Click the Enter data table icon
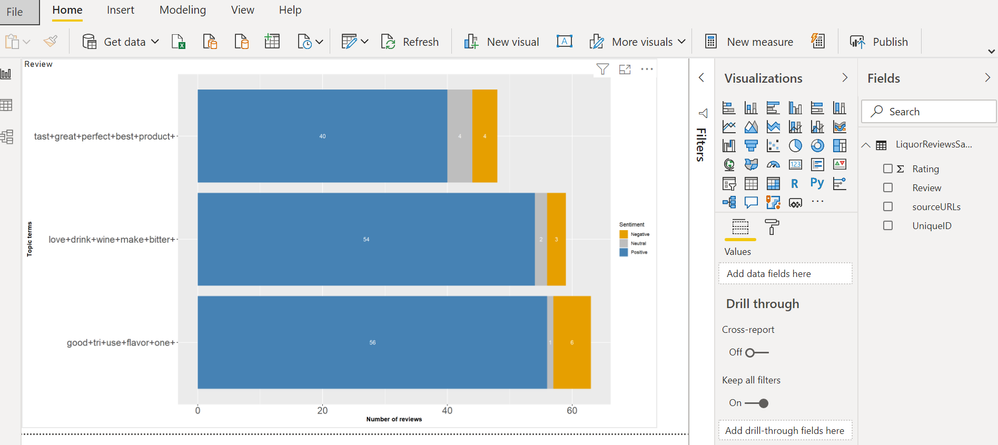Image resolution: width=998 pixels, height=445 pixels. pos(272,42)
